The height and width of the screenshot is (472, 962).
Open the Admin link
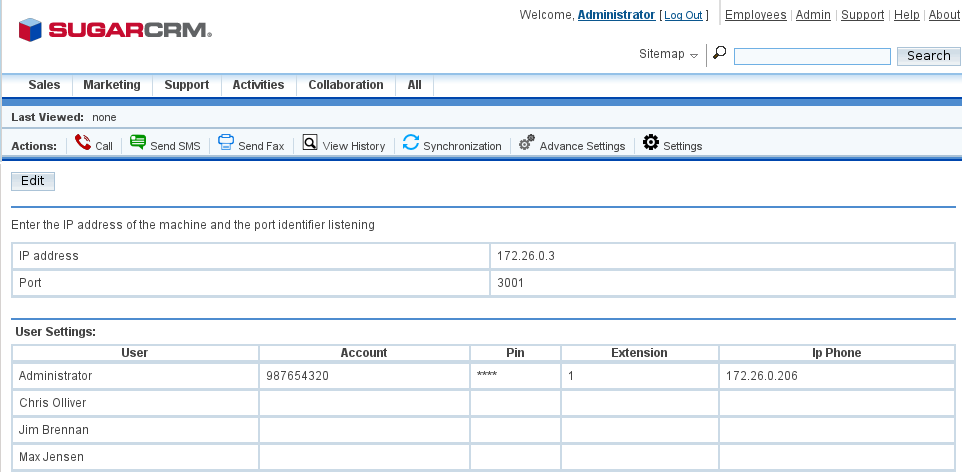click(x=813, y=15)
